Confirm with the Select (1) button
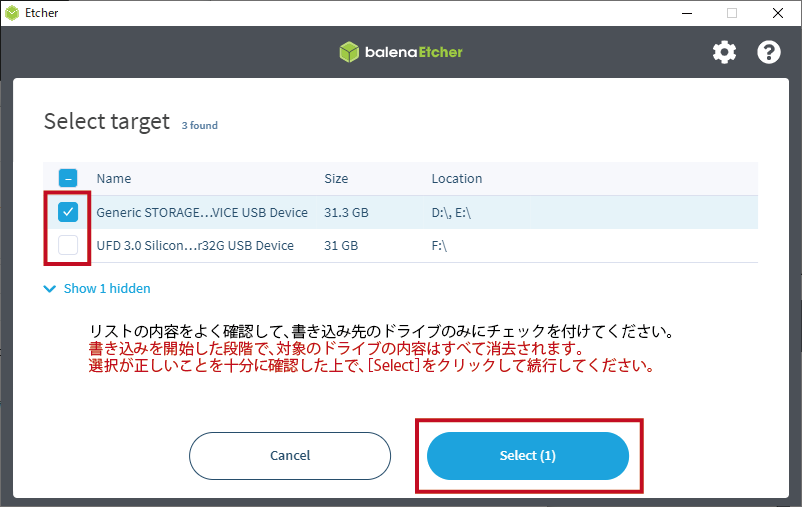803x508 pixels. click(x=528, y=456)
